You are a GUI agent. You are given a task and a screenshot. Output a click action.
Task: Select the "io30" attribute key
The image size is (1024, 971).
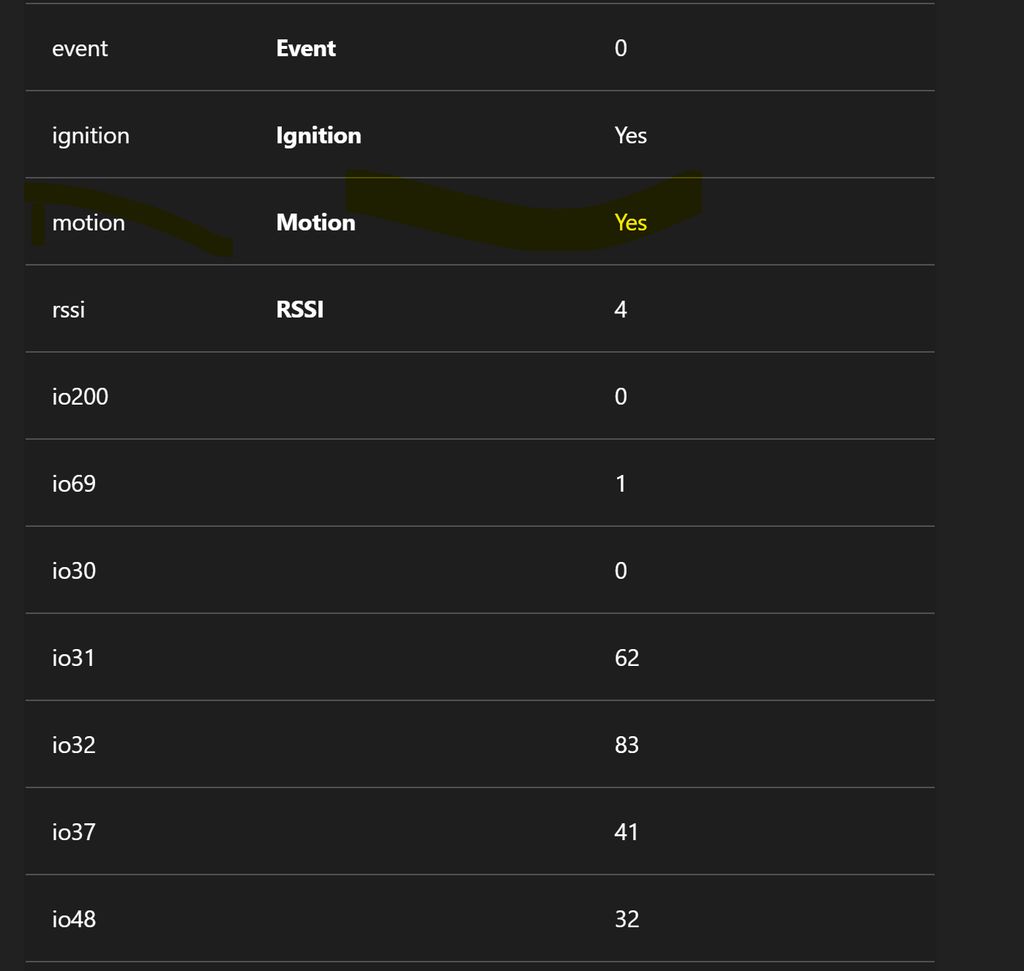(74, 570)
